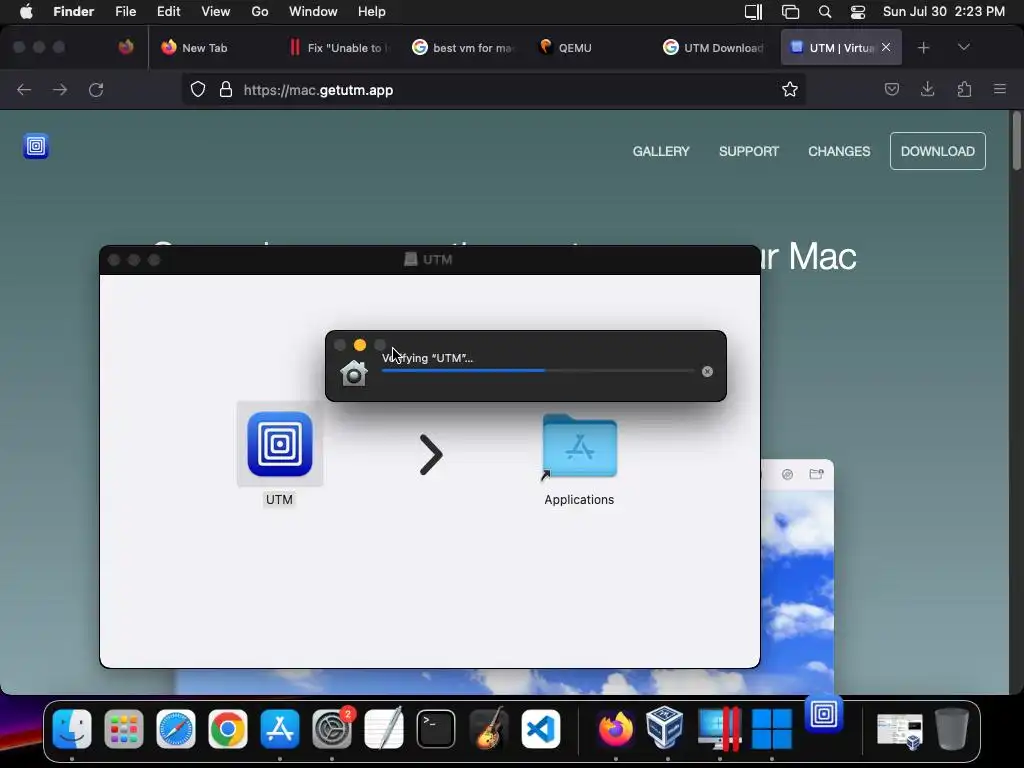Open the CHANGES page link
Screen dimensions: 1024x768
pyautogui.click(x=839, y=151)
